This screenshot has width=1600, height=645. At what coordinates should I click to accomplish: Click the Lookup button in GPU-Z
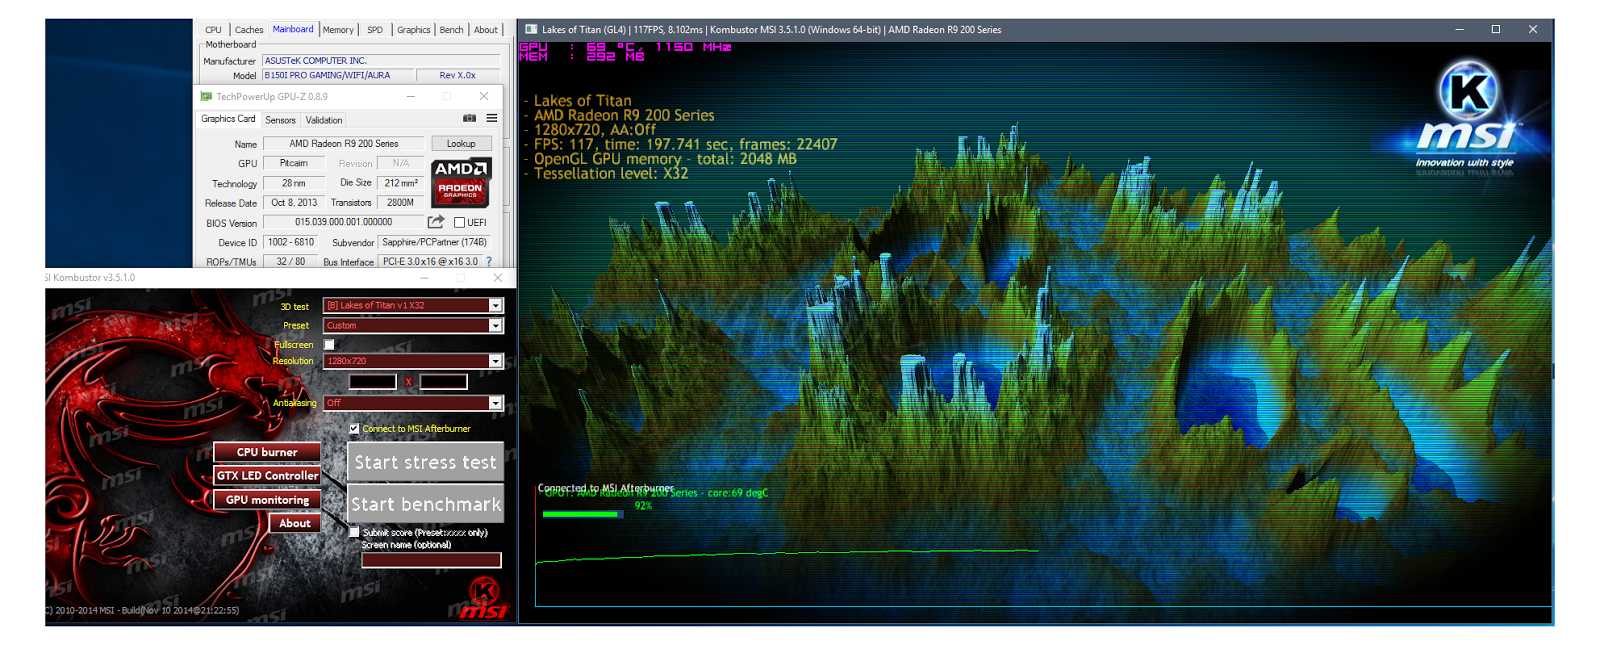[x=461, y=143]
